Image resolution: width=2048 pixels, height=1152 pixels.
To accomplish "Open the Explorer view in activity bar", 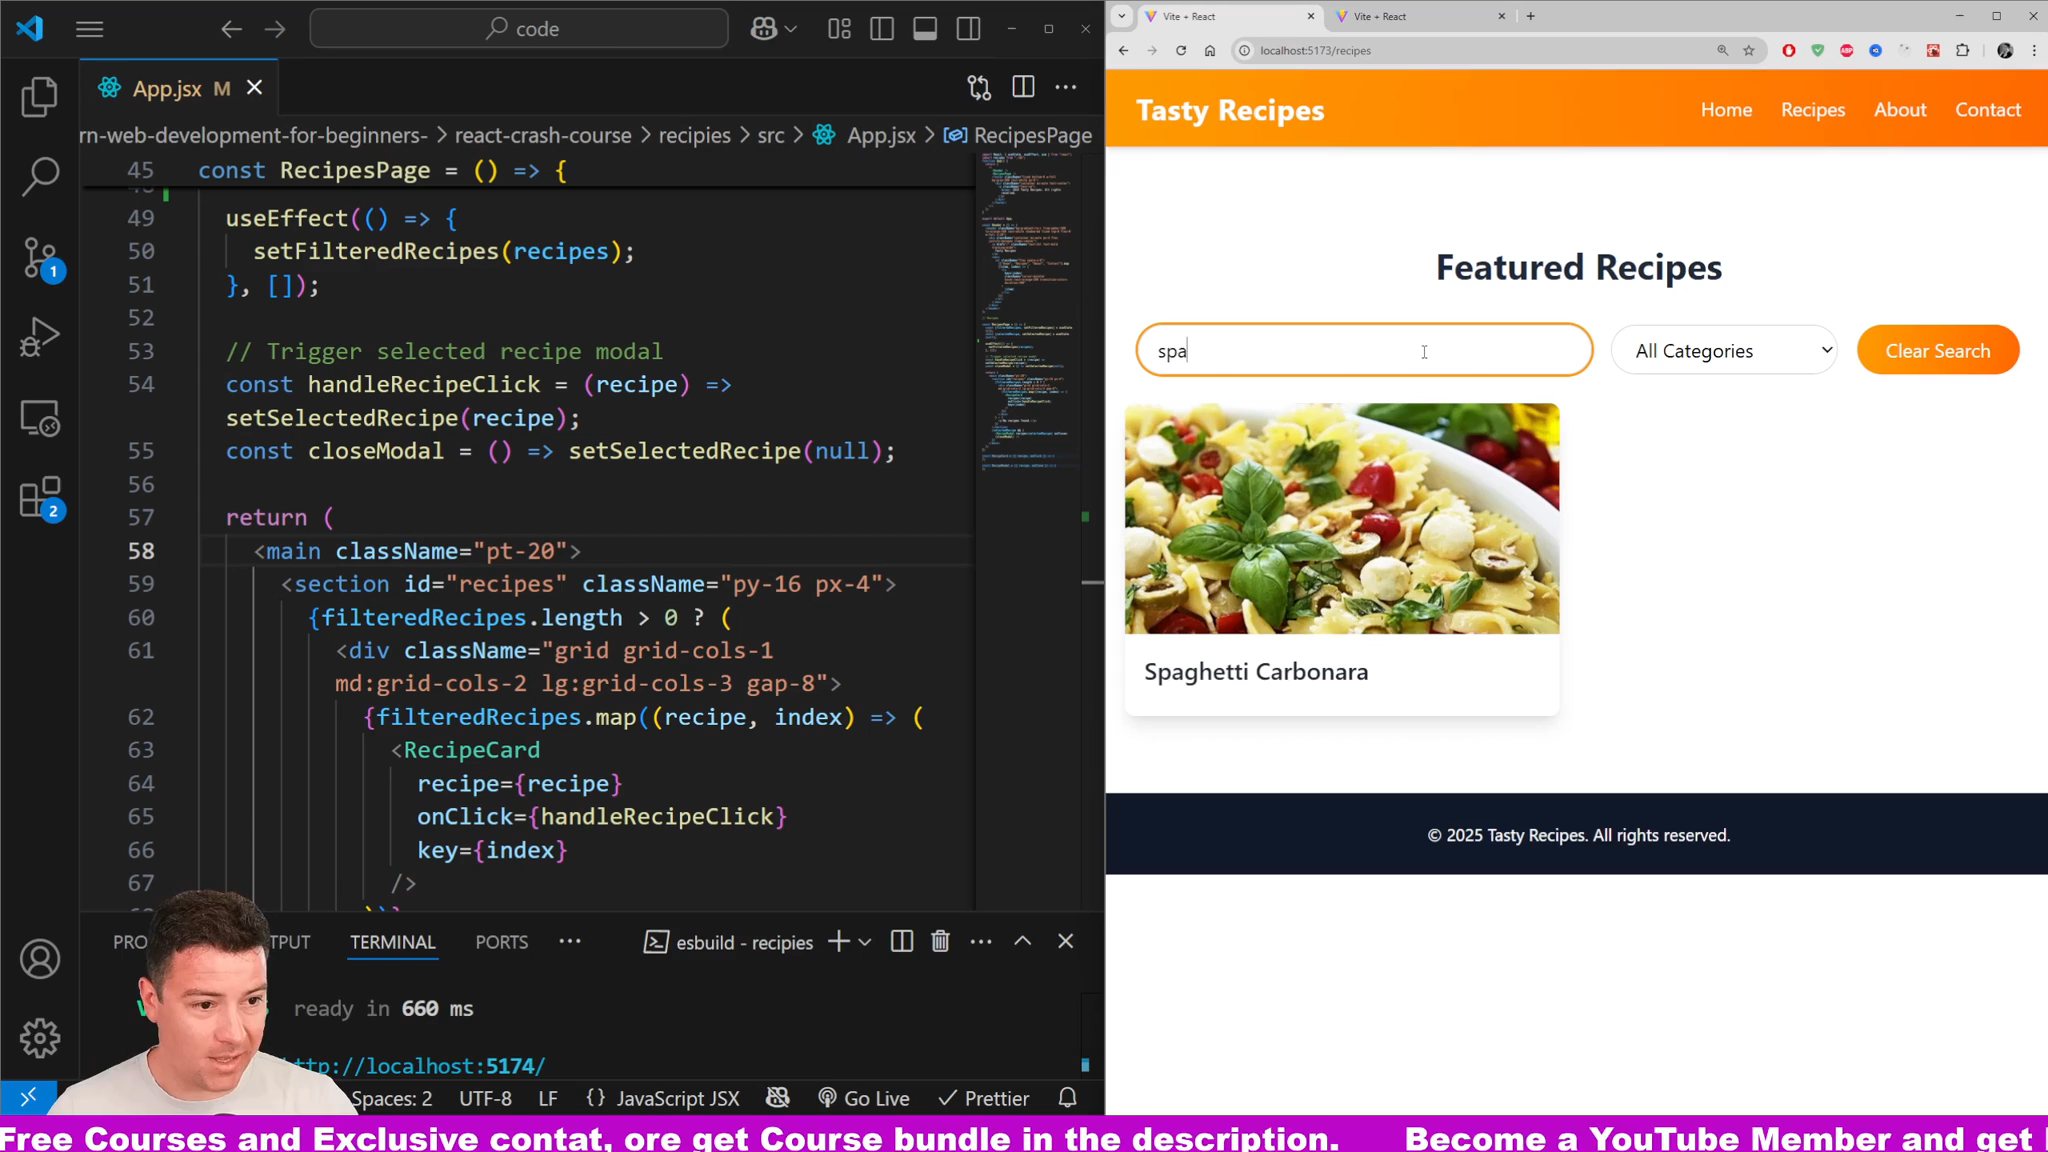I will [40, 97].
